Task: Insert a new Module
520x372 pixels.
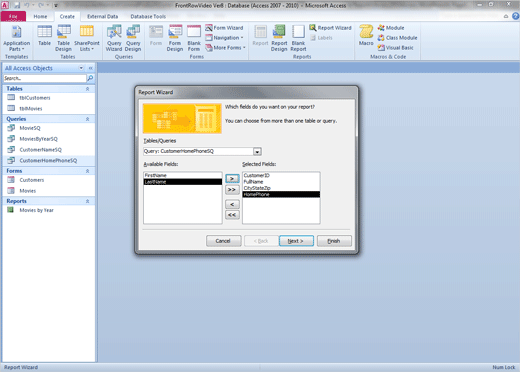Action: (x=391, y=28)
